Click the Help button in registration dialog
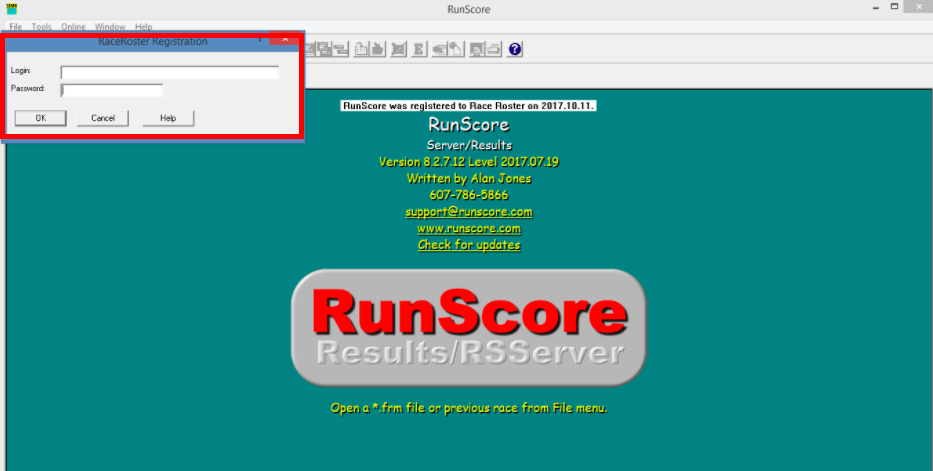 [x=168, y=118]
